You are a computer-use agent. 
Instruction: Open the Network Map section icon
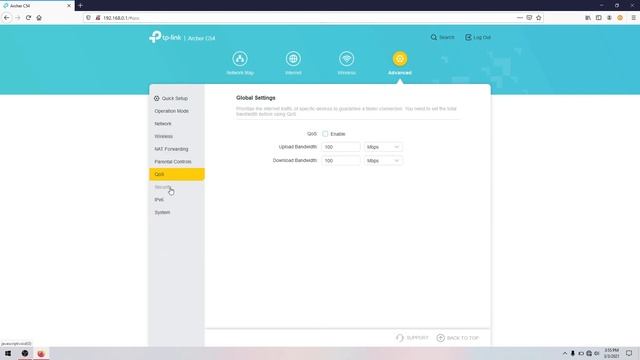pyautogui.click(x=240, y=59)
